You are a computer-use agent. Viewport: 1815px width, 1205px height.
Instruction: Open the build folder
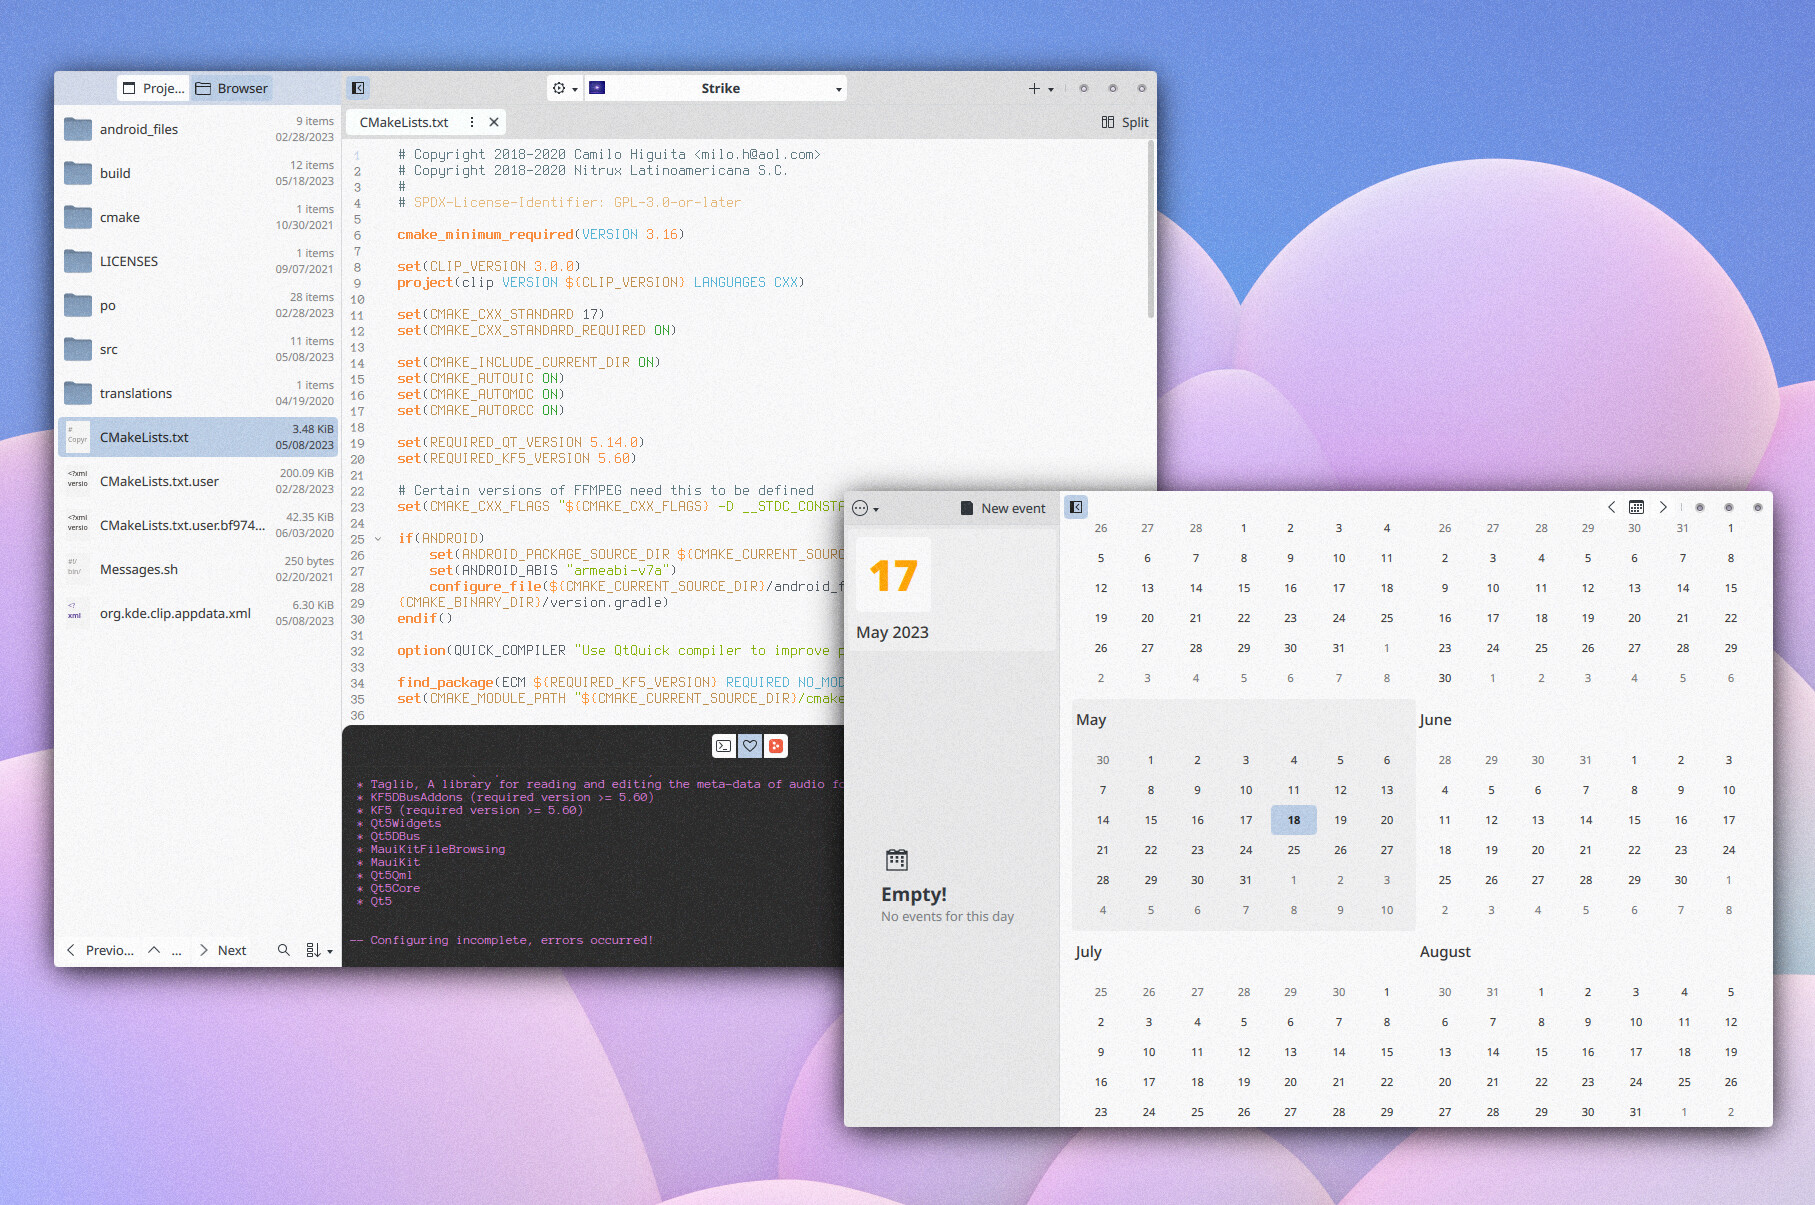tap(198, 173)
